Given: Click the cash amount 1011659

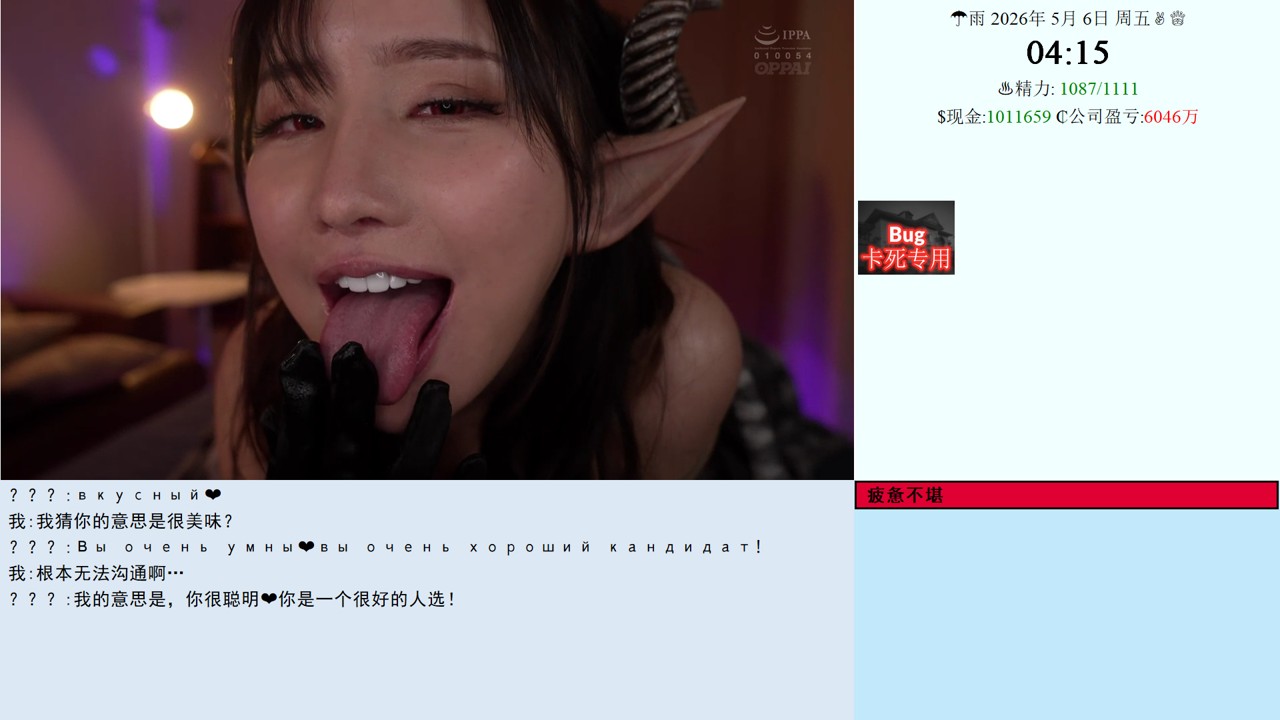Looking at the screenshot, I should [x=1018, y=117].
